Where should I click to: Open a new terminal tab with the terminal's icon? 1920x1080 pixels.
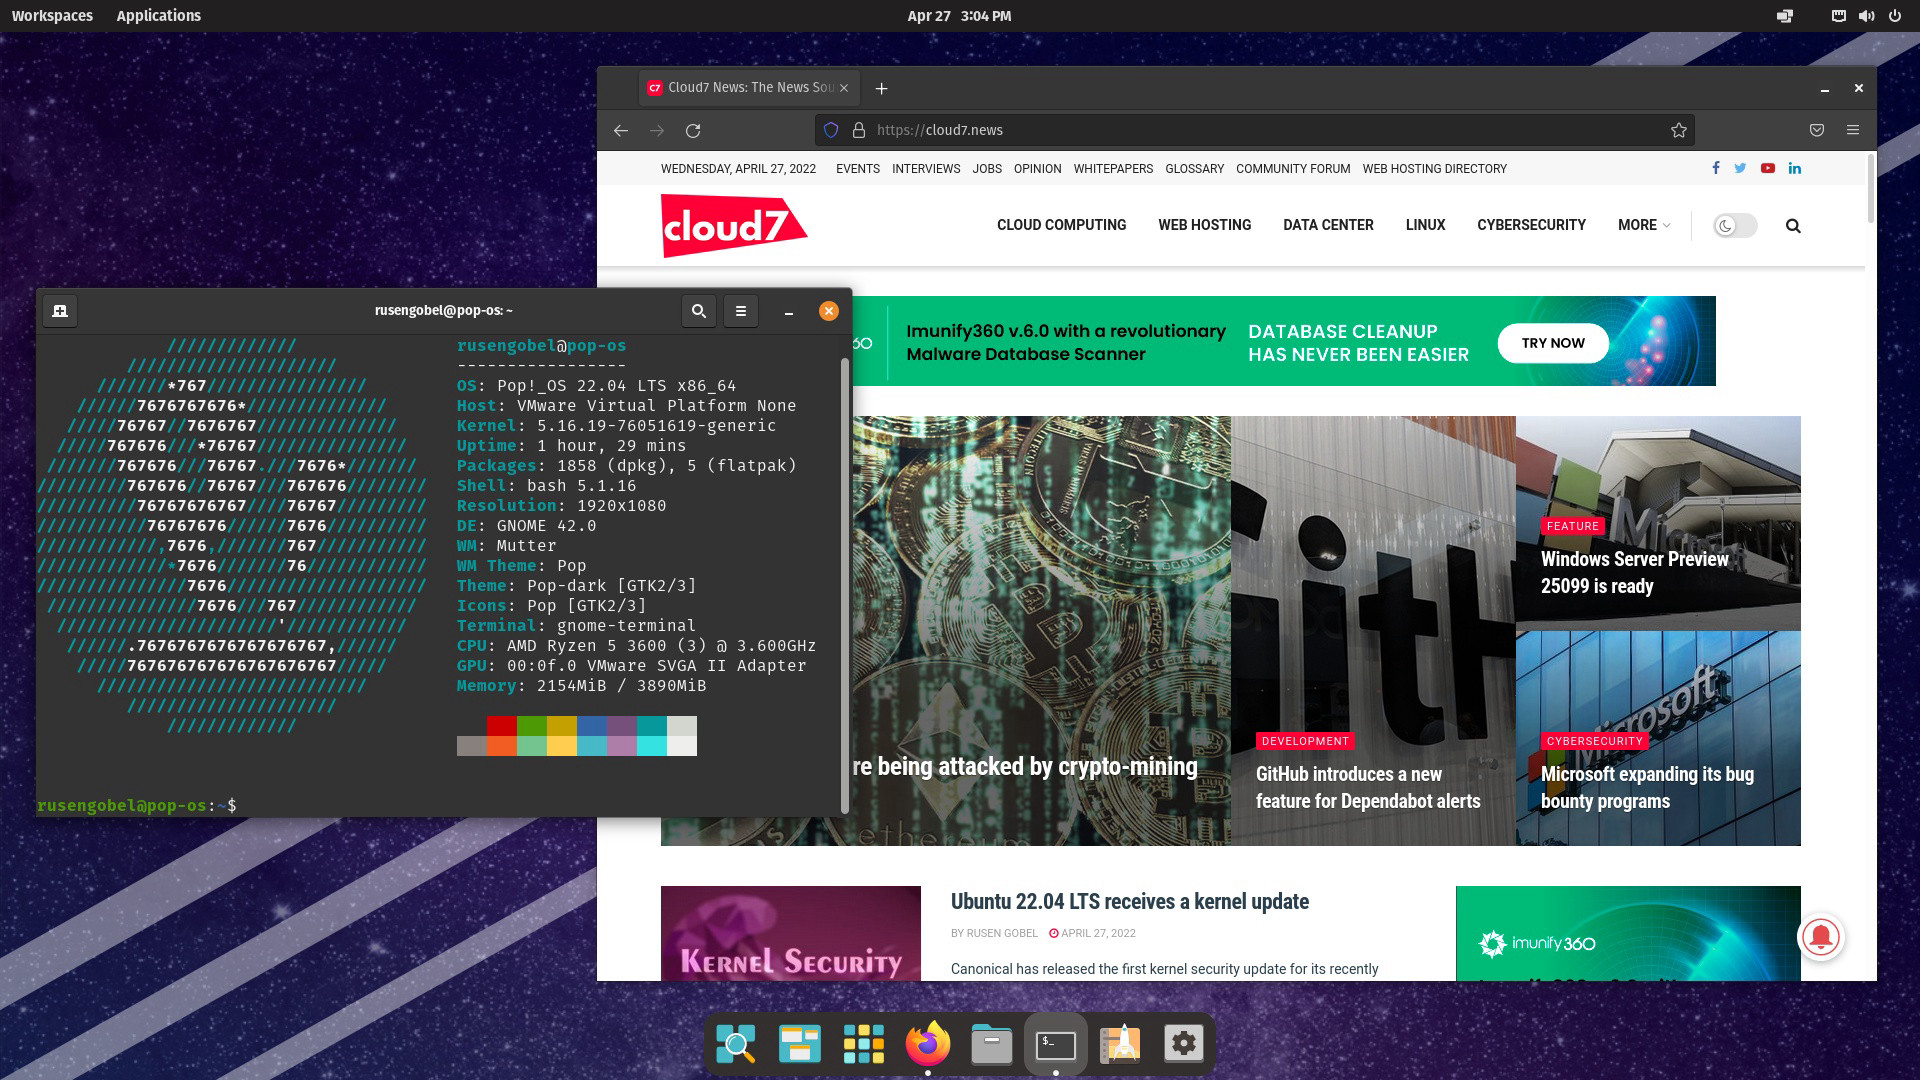click(x=60, y=311)
